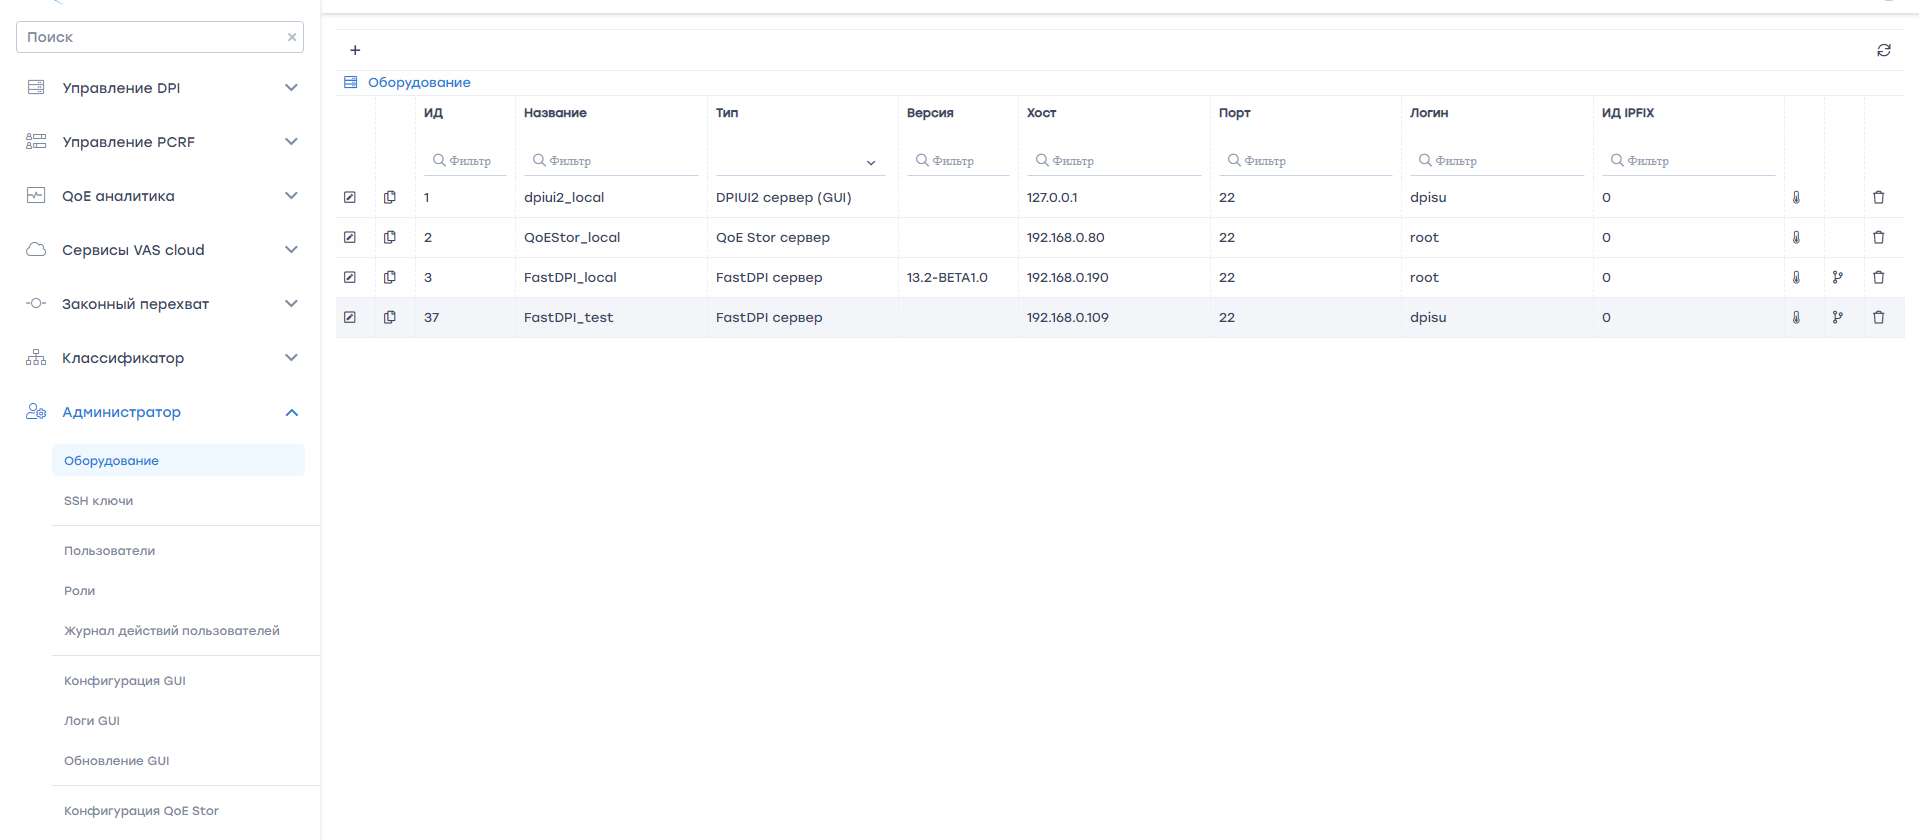The height and width of the screenshot is (840, 1919).
Task: Refresh the equipment table
Action: coord(1883,50)
